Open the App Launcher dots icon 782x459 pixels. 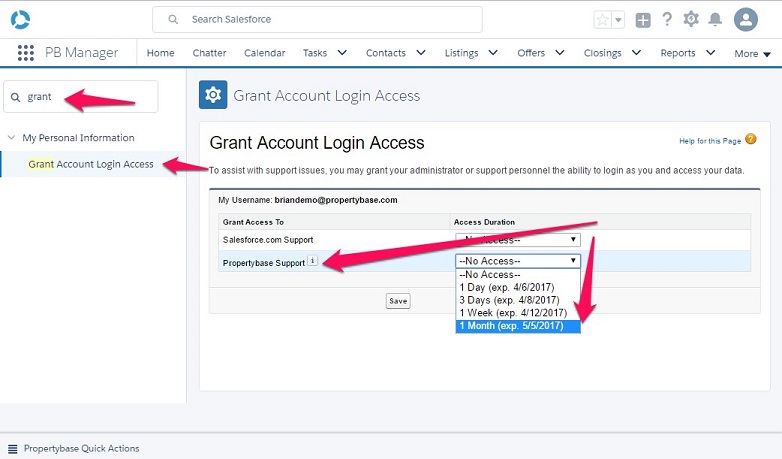point(26,53)
